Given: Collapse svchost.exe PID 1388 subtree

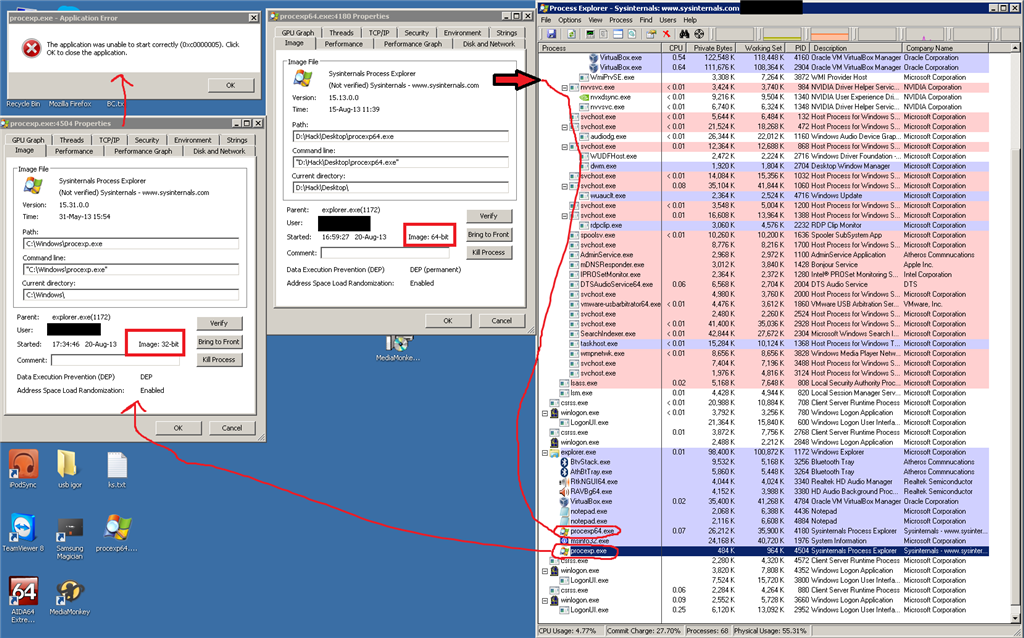Looking at the screenshot, I should [x=565, y=215].
